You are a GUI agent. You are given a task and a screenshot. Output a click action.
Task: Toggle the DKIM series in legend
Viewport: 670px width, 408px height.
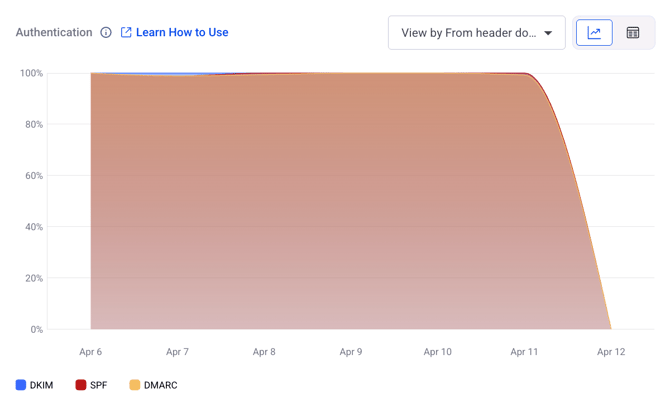(42, 385)
